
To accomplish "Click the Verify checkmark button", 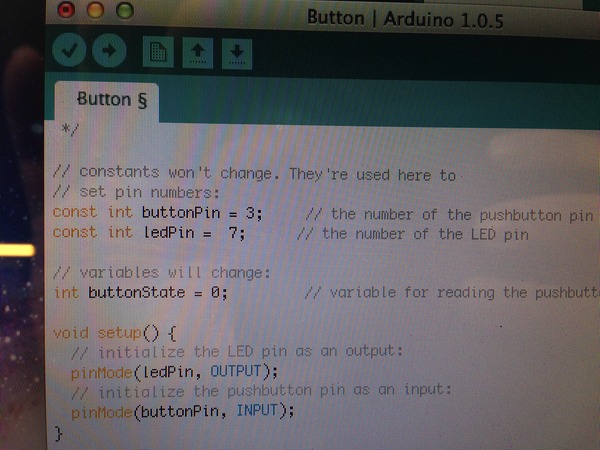I will [69, 50].
